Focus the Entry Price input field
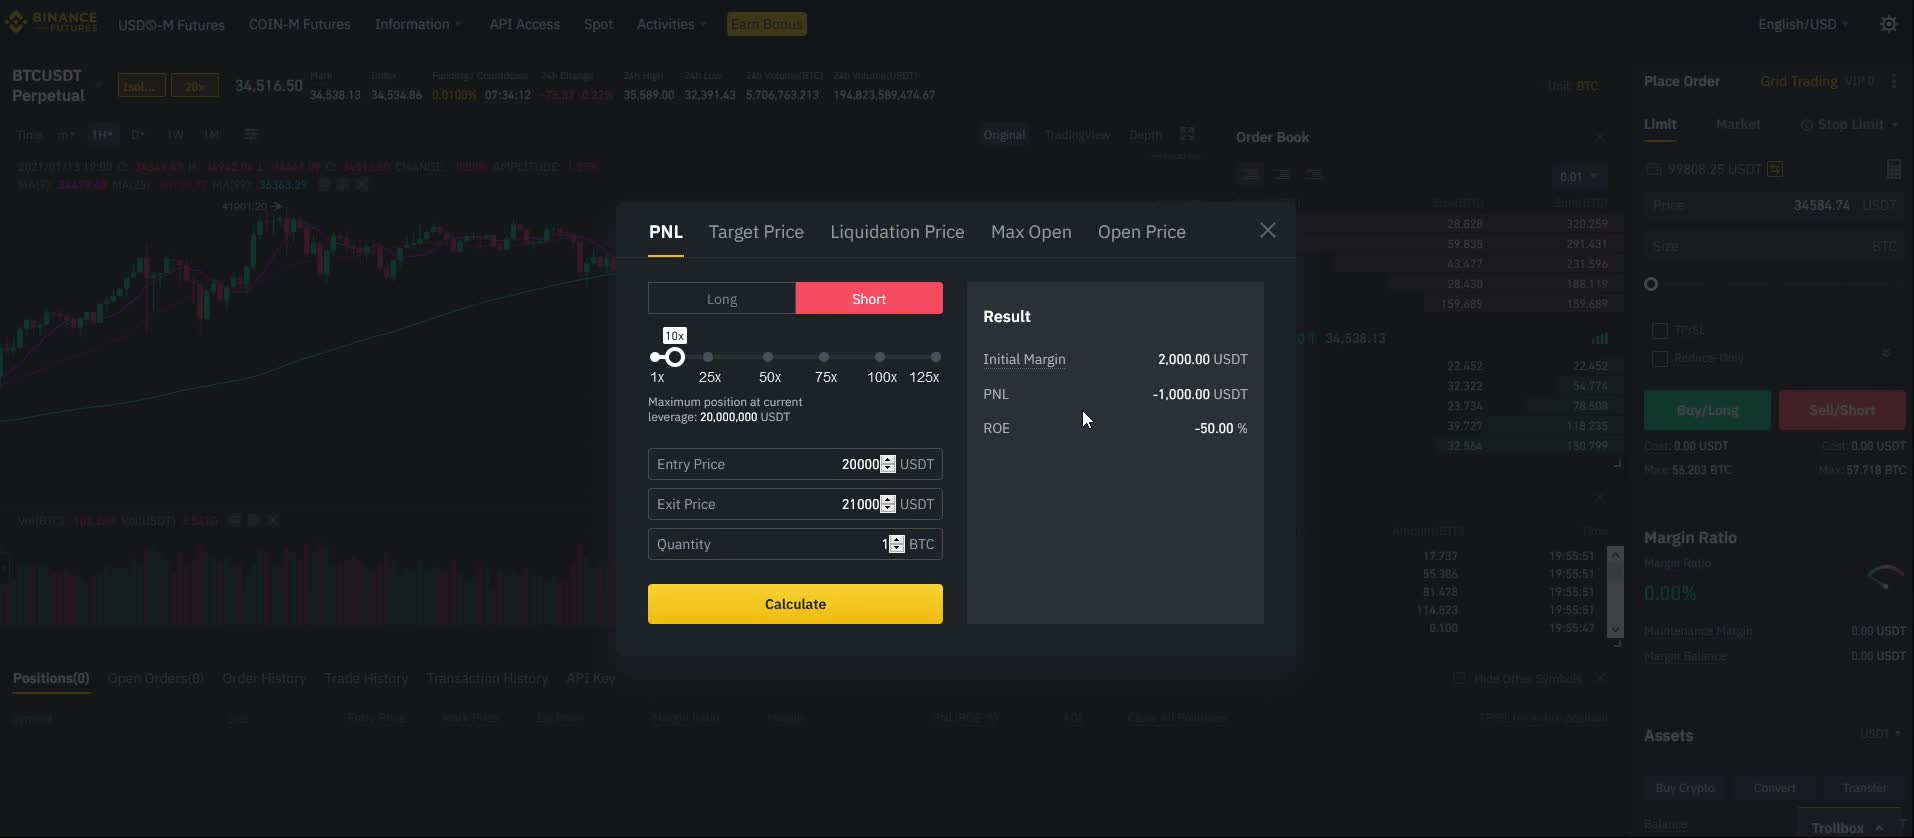 click(795, 464)
